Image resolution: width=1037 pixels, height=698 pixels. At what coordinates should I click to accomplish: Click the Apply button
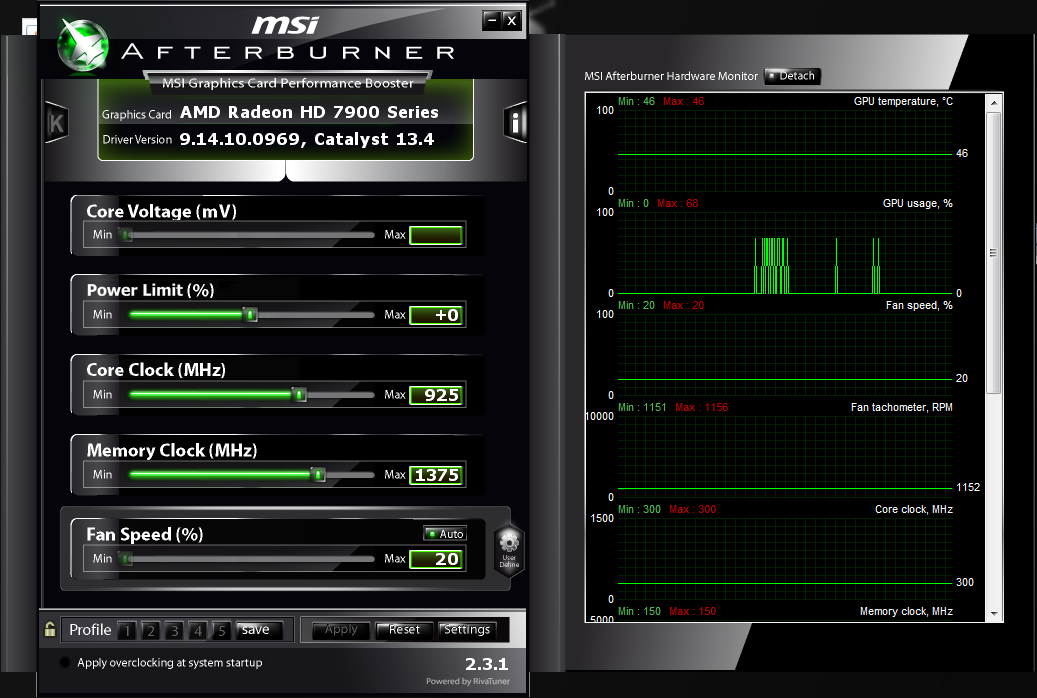[341, 630]
